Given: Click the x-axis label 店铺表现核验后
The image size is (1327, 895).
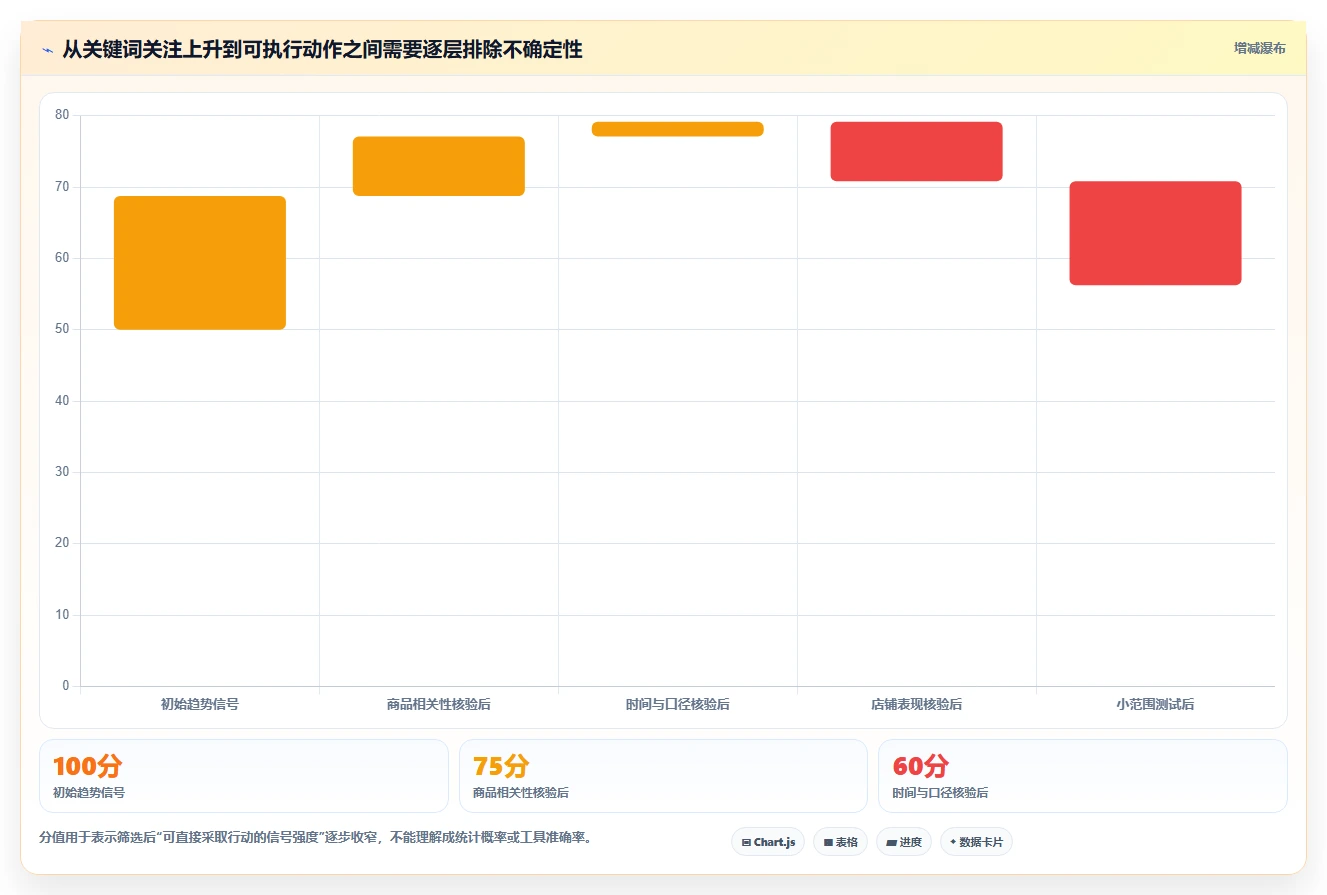Looking at the screenshot, I should [917, 704].
